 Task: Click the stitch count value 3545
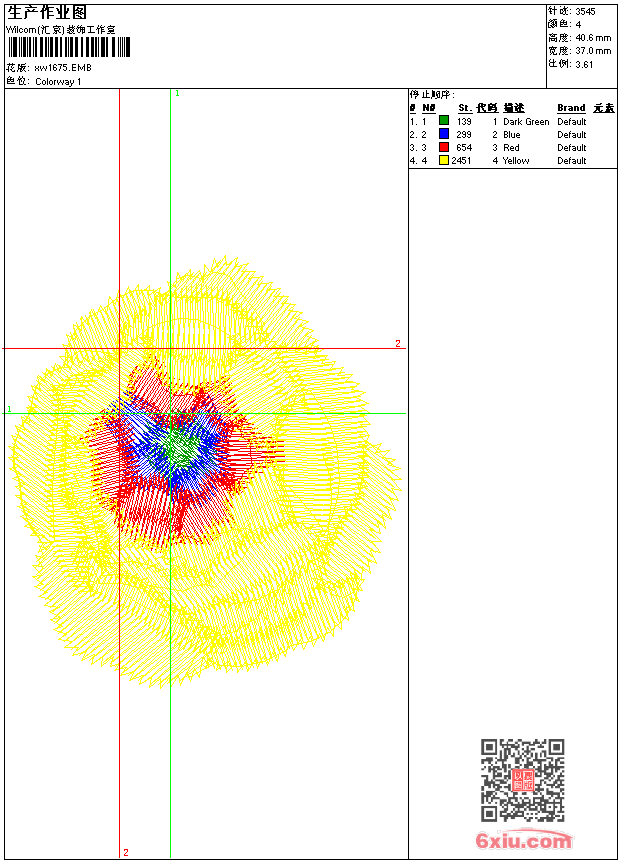(x=585, y=11)
